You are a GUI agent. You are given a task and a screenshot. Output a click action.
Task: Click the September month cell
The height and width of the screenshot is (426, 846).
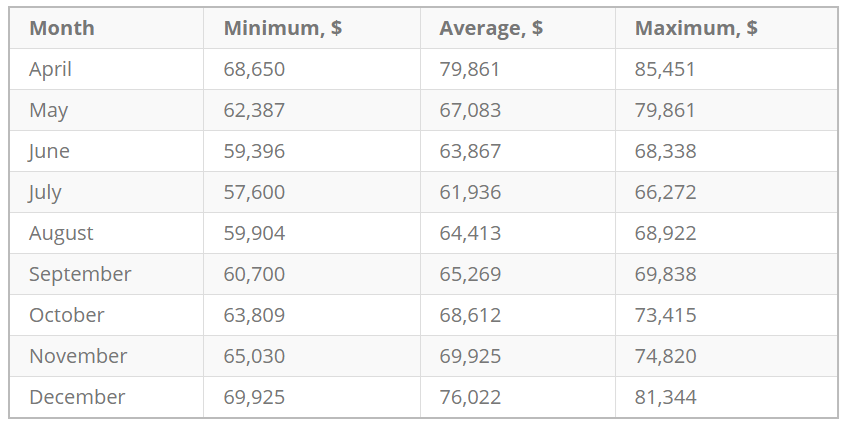80,274
